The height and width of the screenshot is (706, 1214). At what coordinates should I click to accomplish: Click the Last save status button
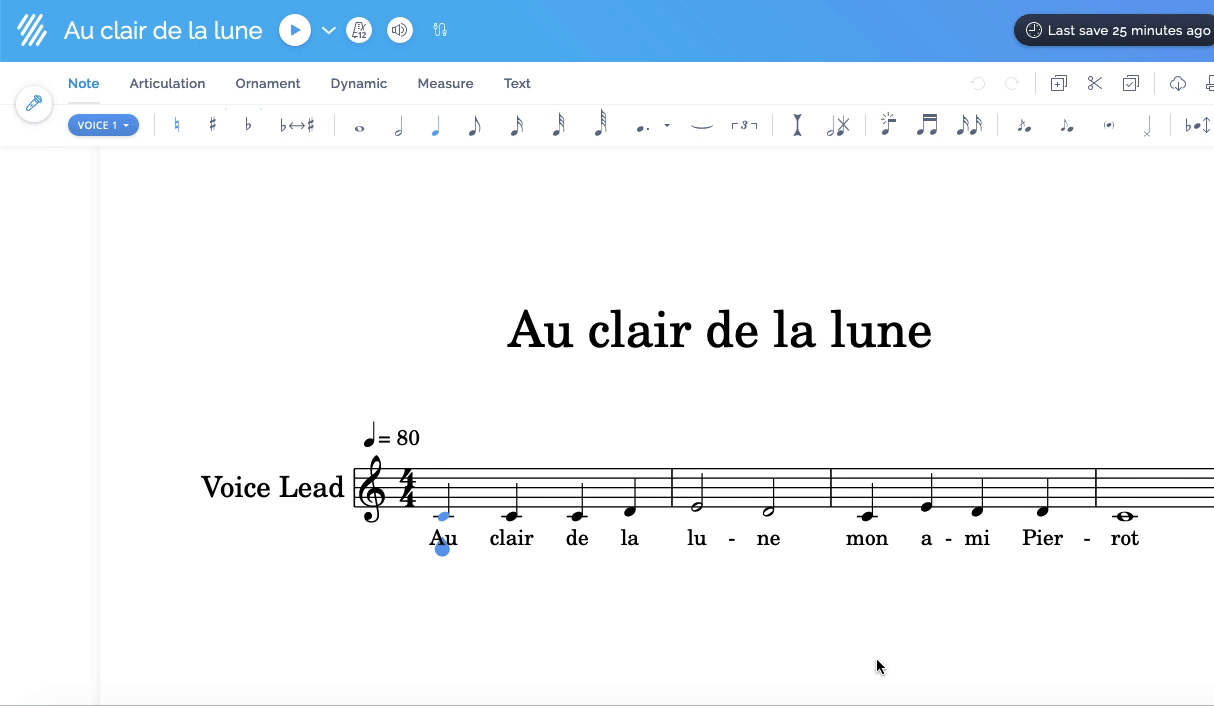coord(1117,30)
